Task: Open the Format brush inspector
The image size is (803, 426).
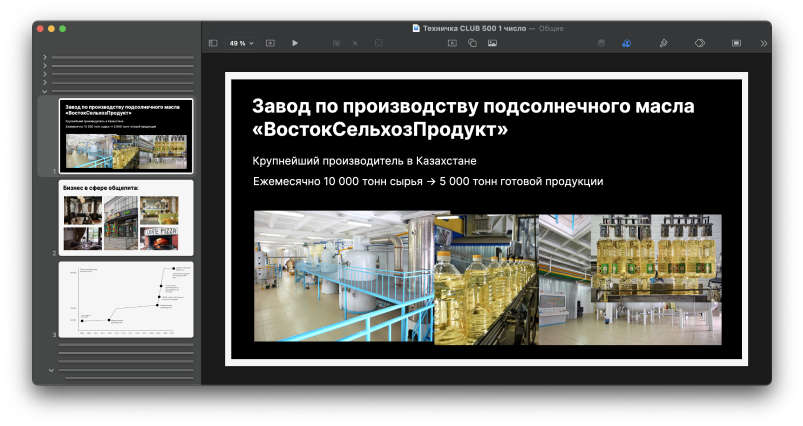Action: tap(664, 44)
